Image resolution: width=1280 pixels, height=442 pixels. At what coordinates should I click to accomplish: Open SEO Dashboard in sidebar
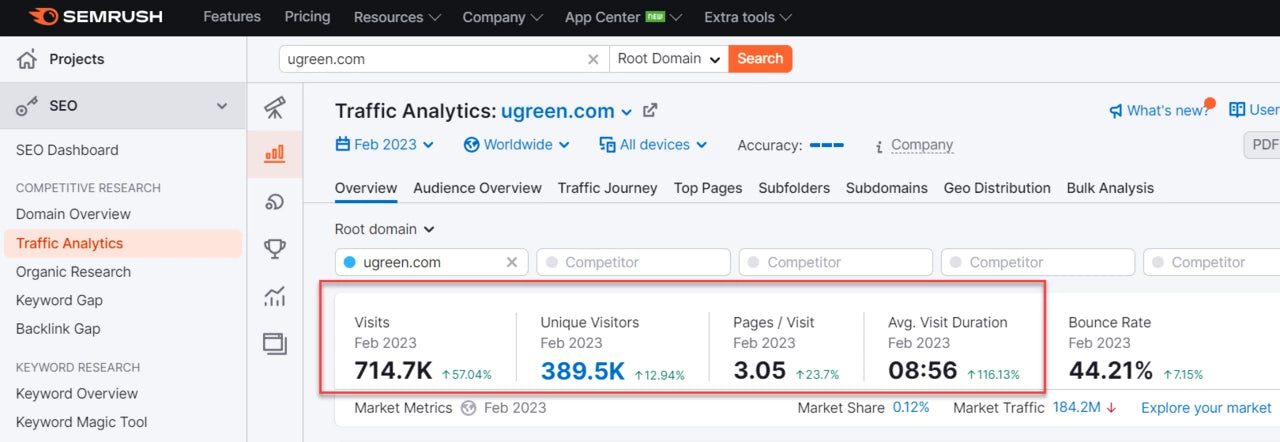point(67,150)
